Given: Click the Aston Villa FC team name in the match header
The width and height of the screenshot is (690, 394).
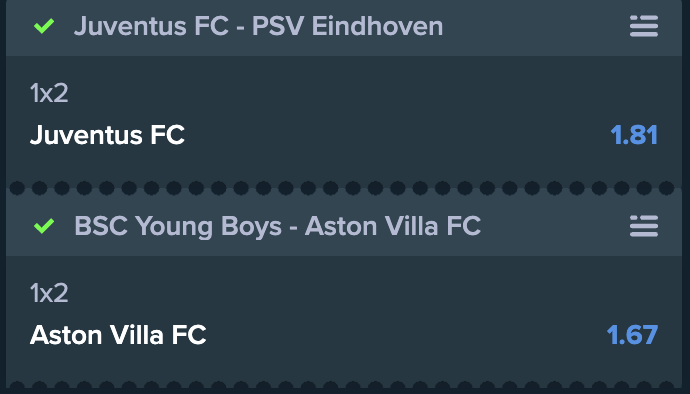Looking at the screenshot, I should click(x=393, y=226).
